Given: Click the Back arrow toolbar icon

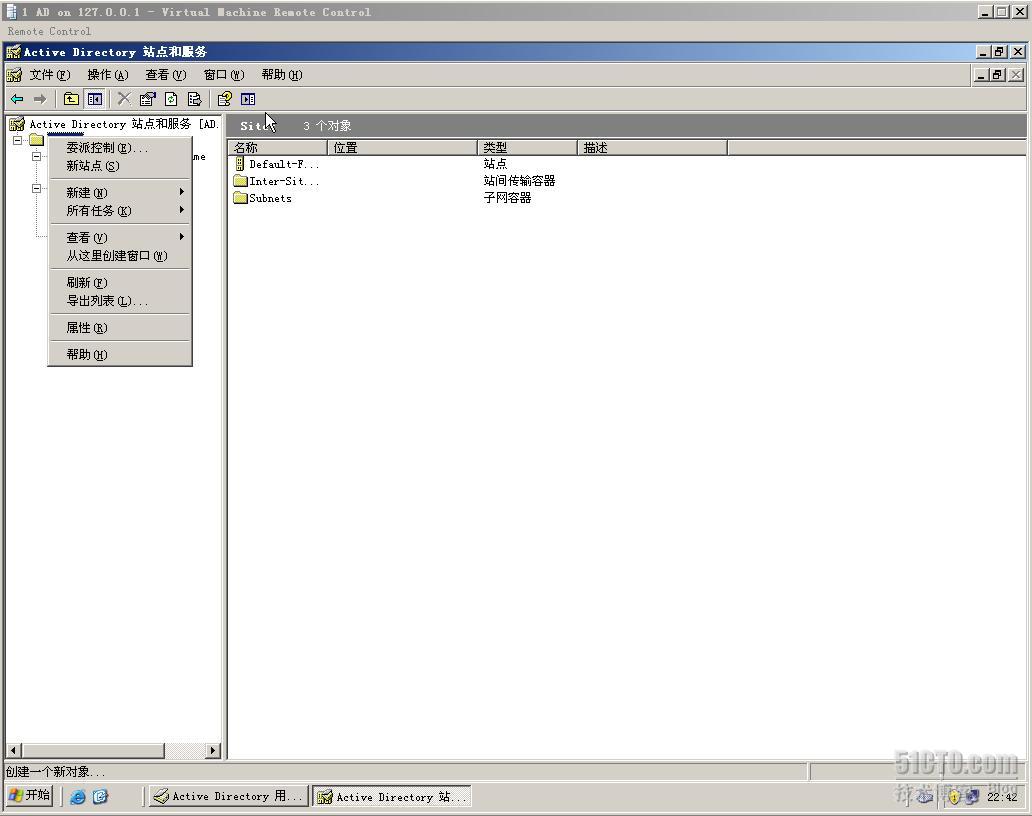Looking at the screenshot, I should pyautogui.click(x=17, y=99).
